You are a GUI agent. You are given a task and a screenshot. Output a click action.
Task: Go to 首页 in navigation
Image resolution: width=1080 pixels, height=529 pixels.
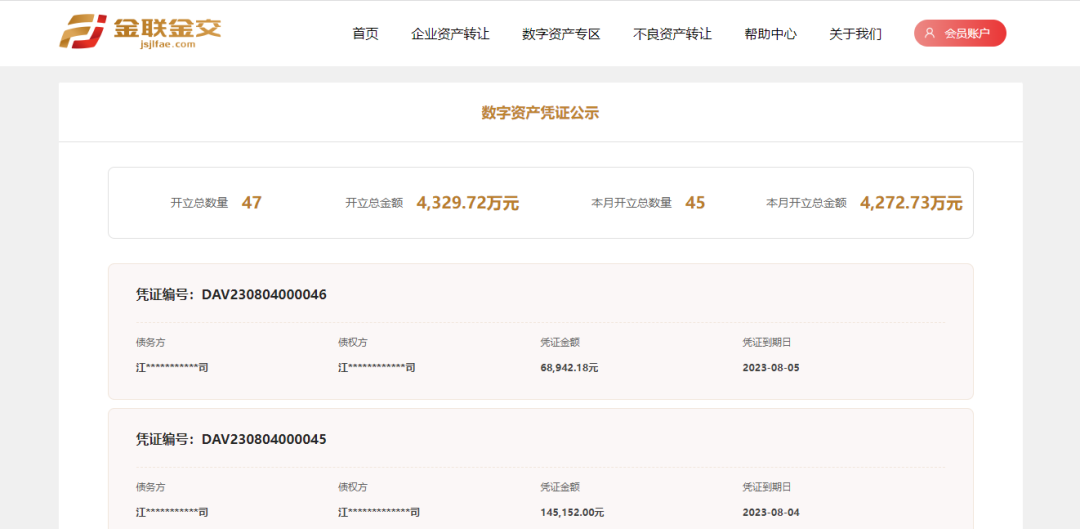coord(365,34)
